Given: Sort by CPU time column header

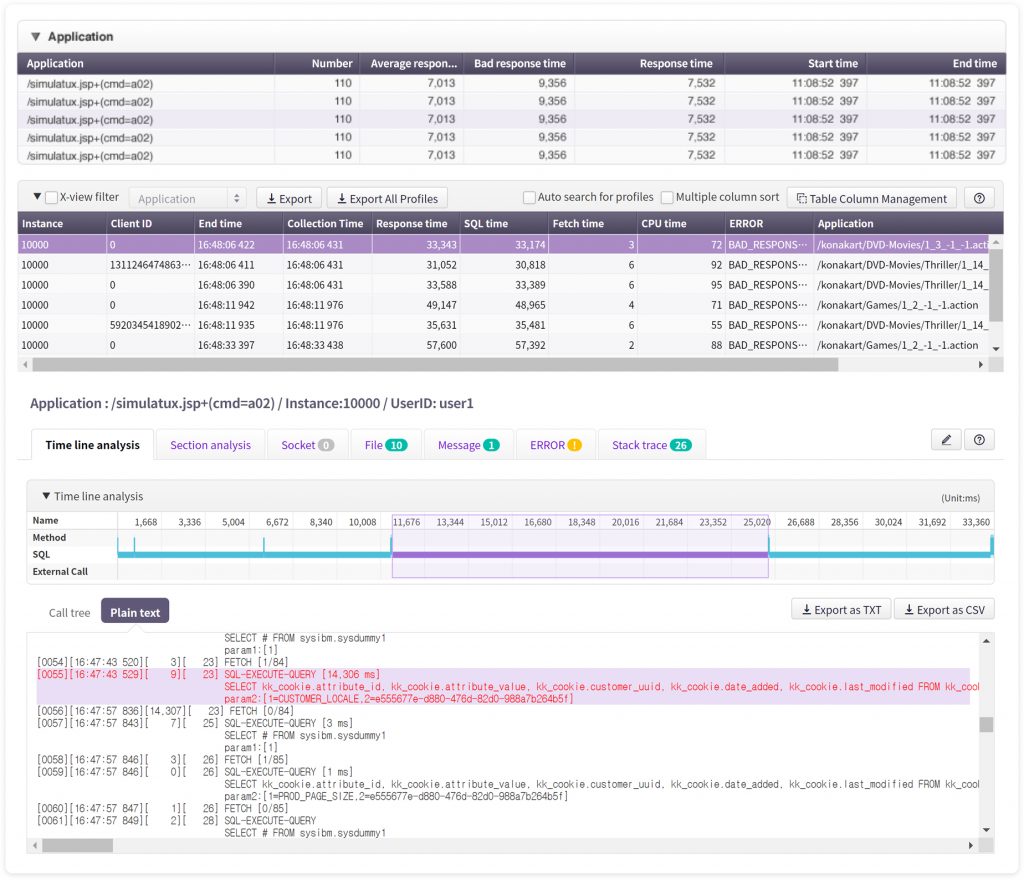Looking at the screenshot, I should click(681, 223).
